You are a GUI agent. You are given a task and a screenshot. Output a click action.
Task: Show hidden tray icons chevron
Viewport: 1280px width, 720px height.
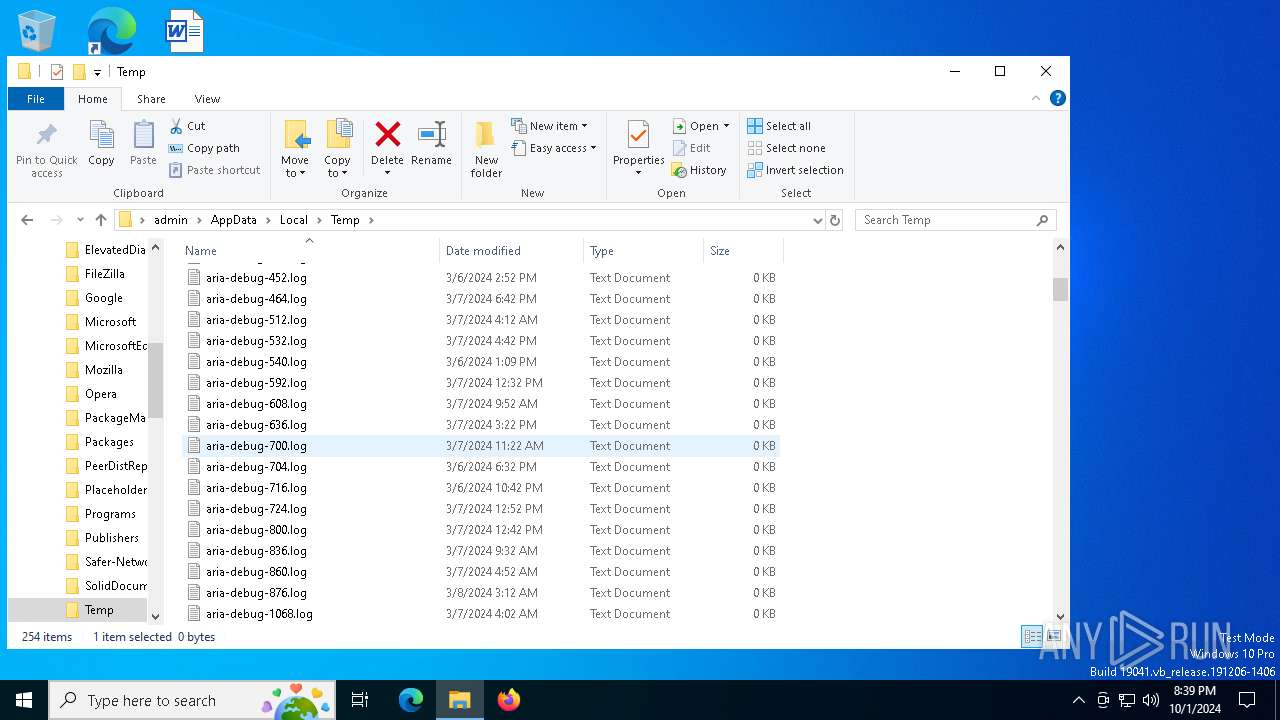[x=1078, y=700]
